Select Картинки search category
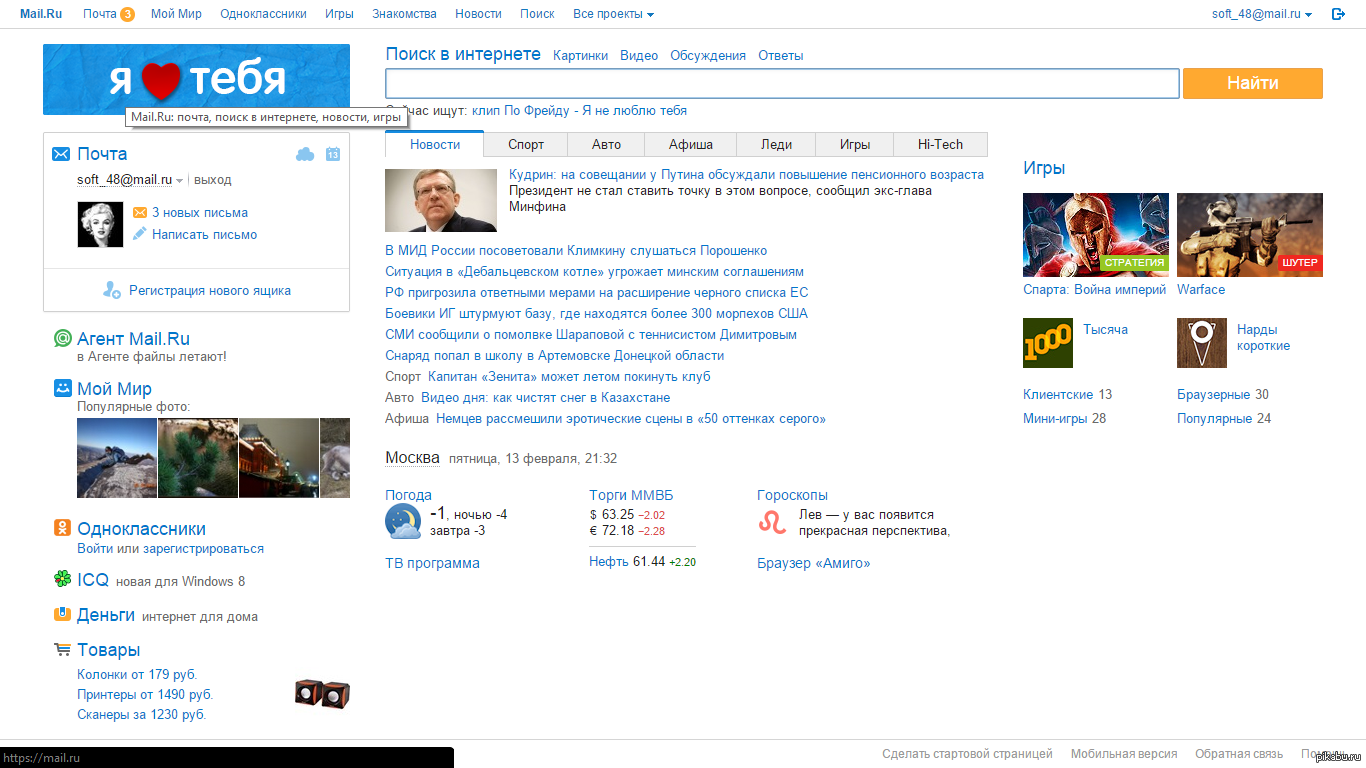The height and width of the screenshot is (768, 1366). pos(580,56)
